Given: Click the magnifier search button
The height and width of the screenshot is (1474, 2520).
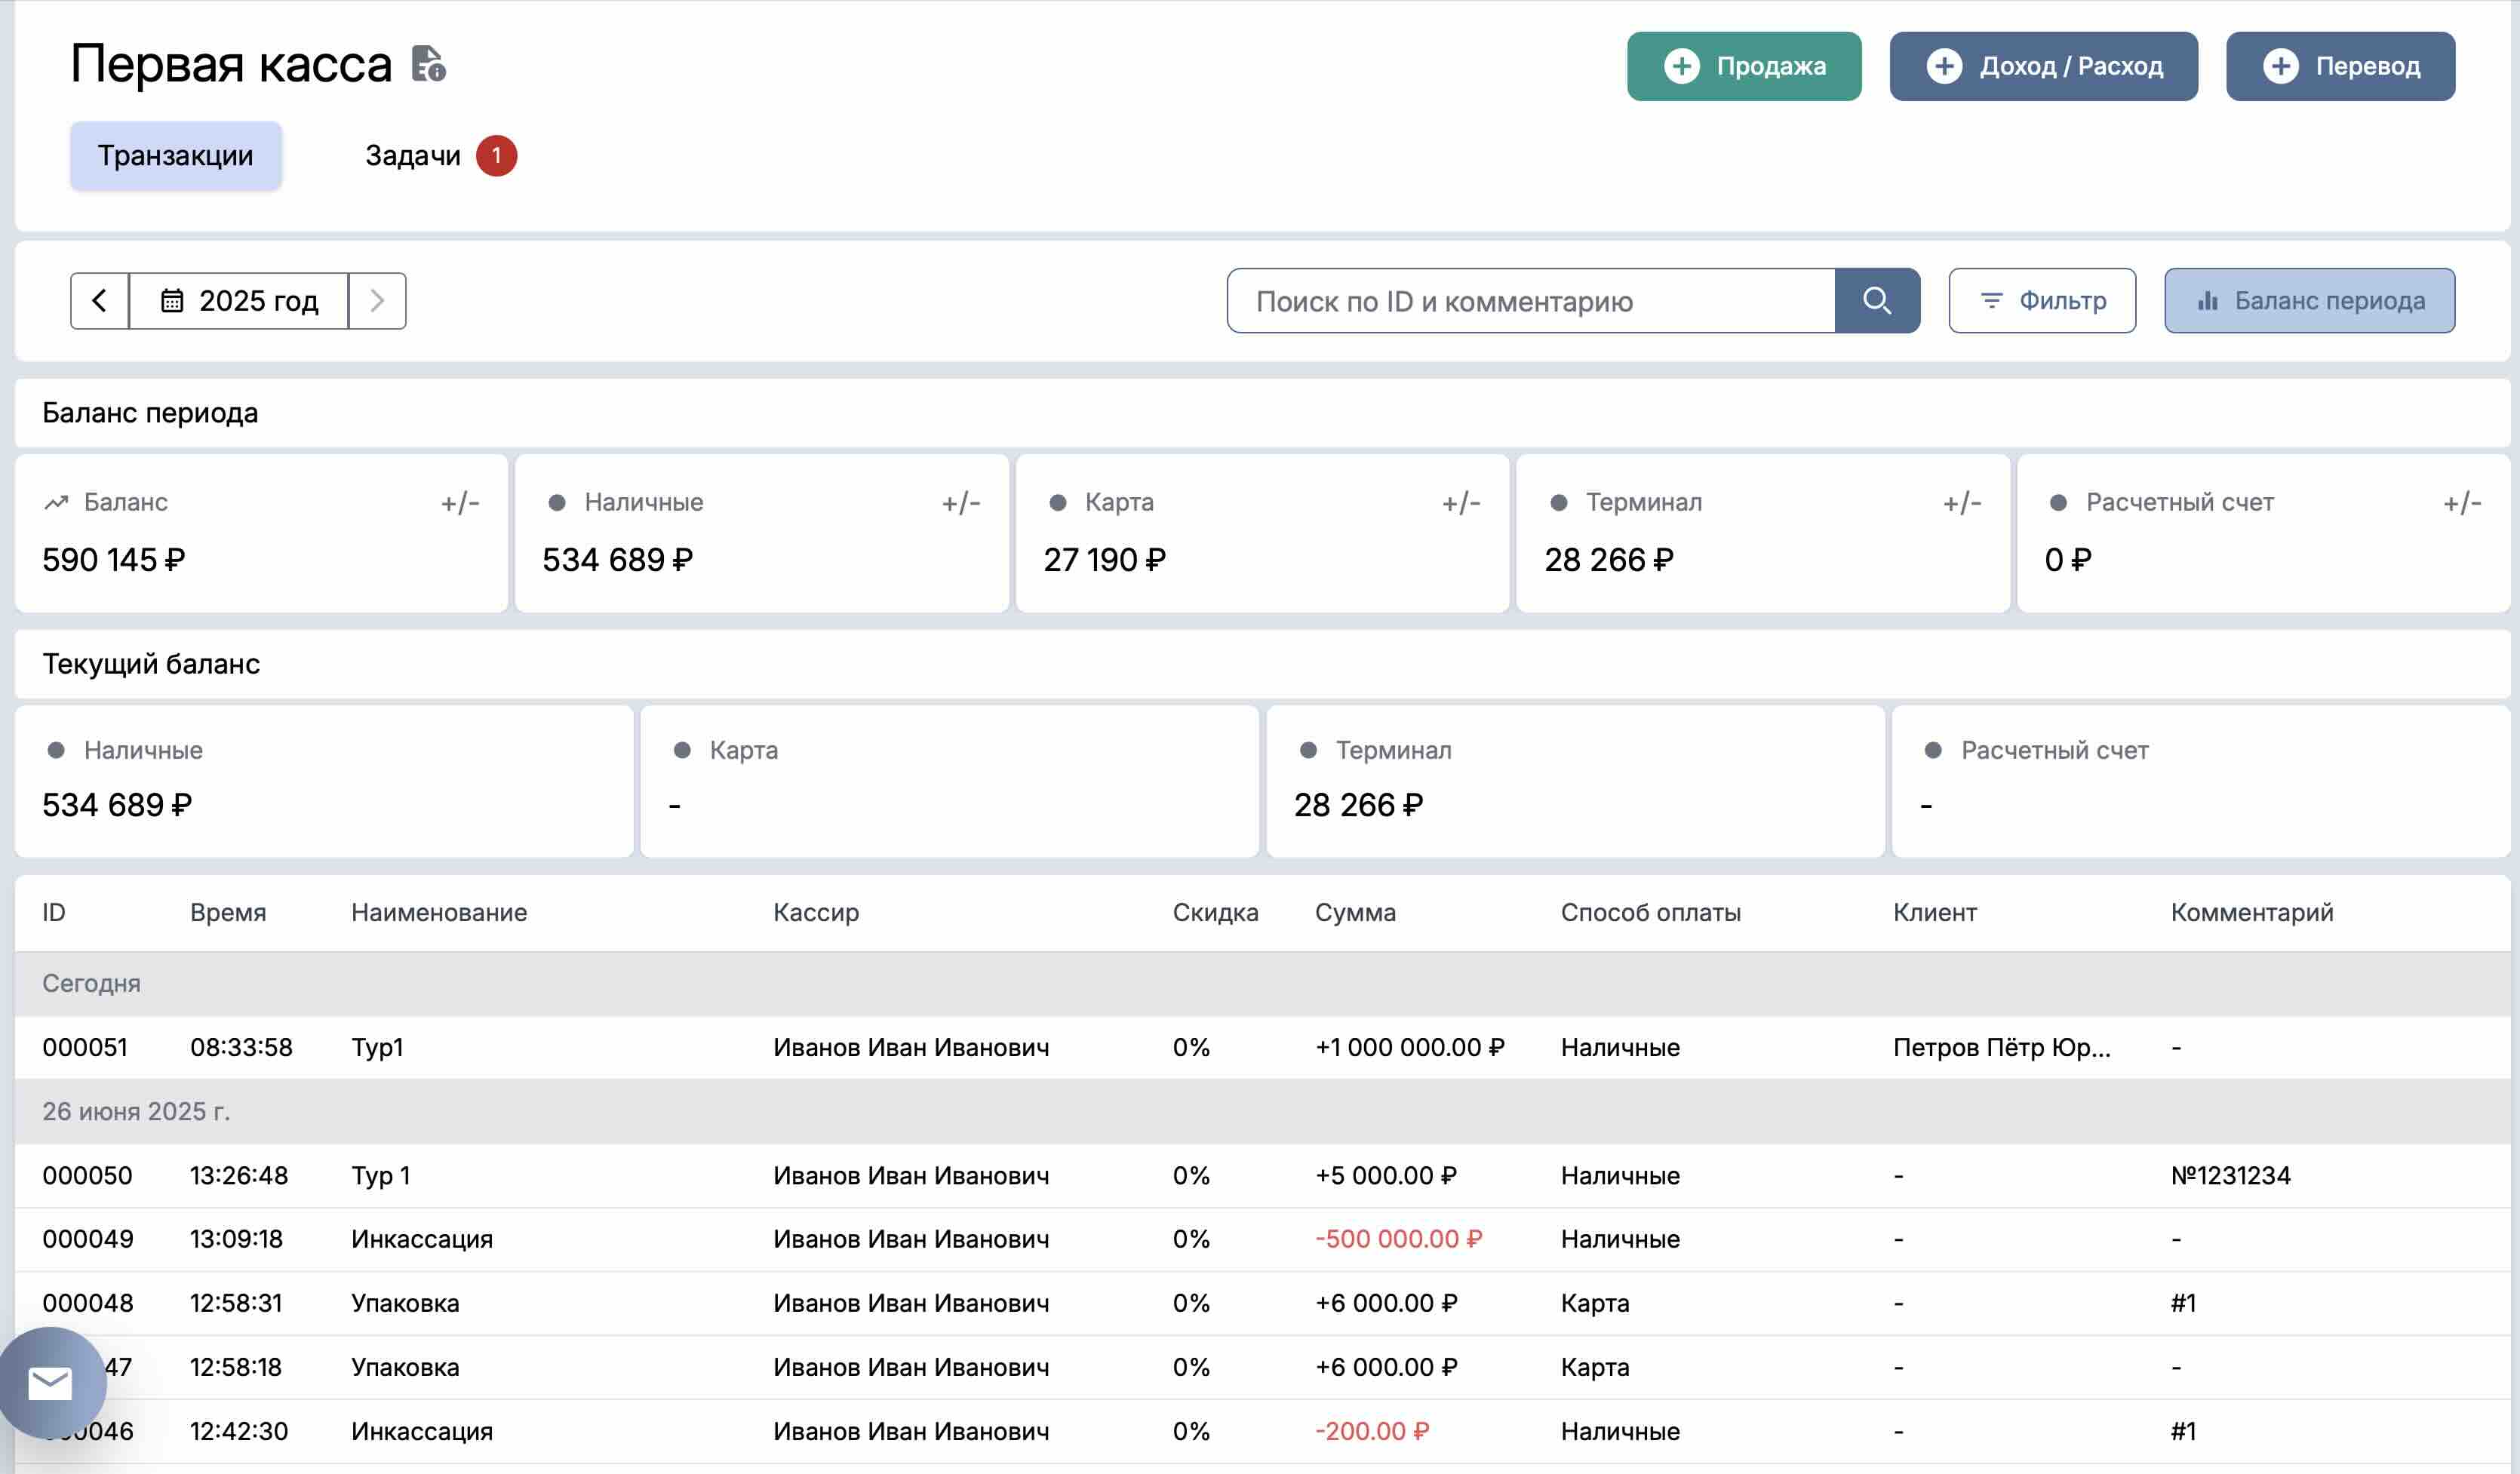Looking at the screenshot, I should coord(1876,301).
